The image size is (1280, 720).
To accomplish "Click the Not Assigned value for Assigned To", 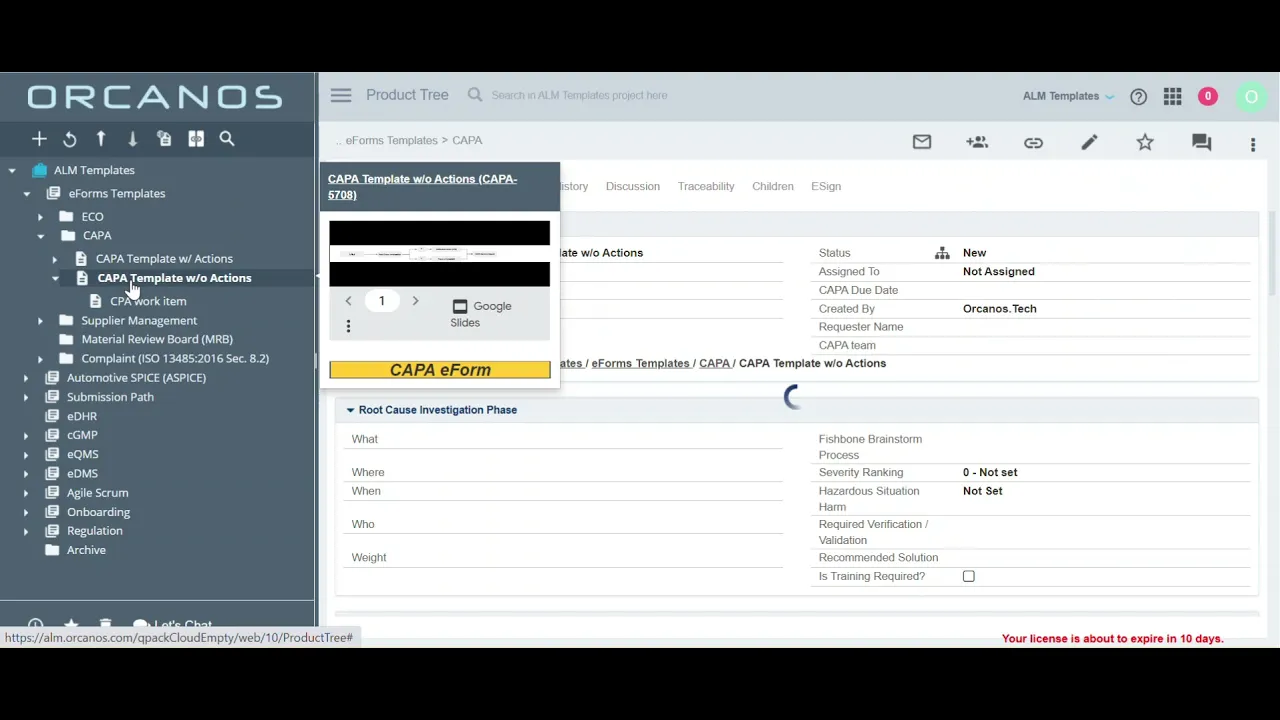I will (x=998, y=271).
